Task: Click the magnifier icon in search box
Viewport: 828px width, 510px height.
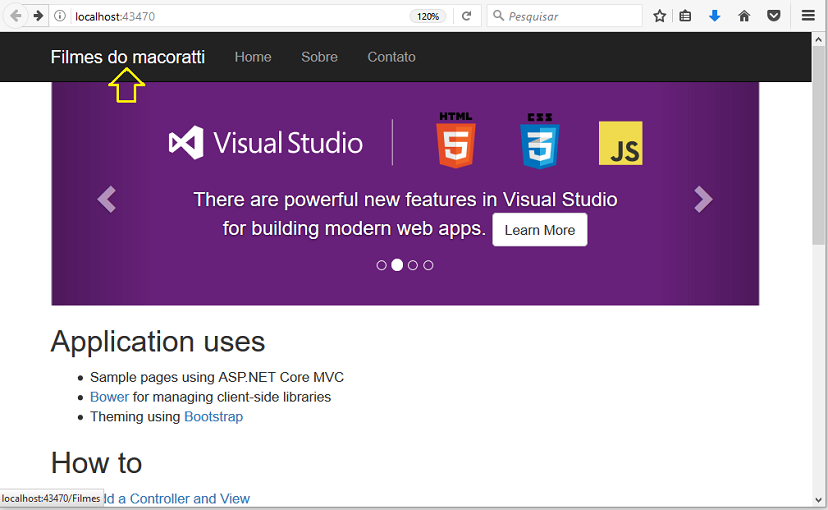Action: [x=498, y=16]
